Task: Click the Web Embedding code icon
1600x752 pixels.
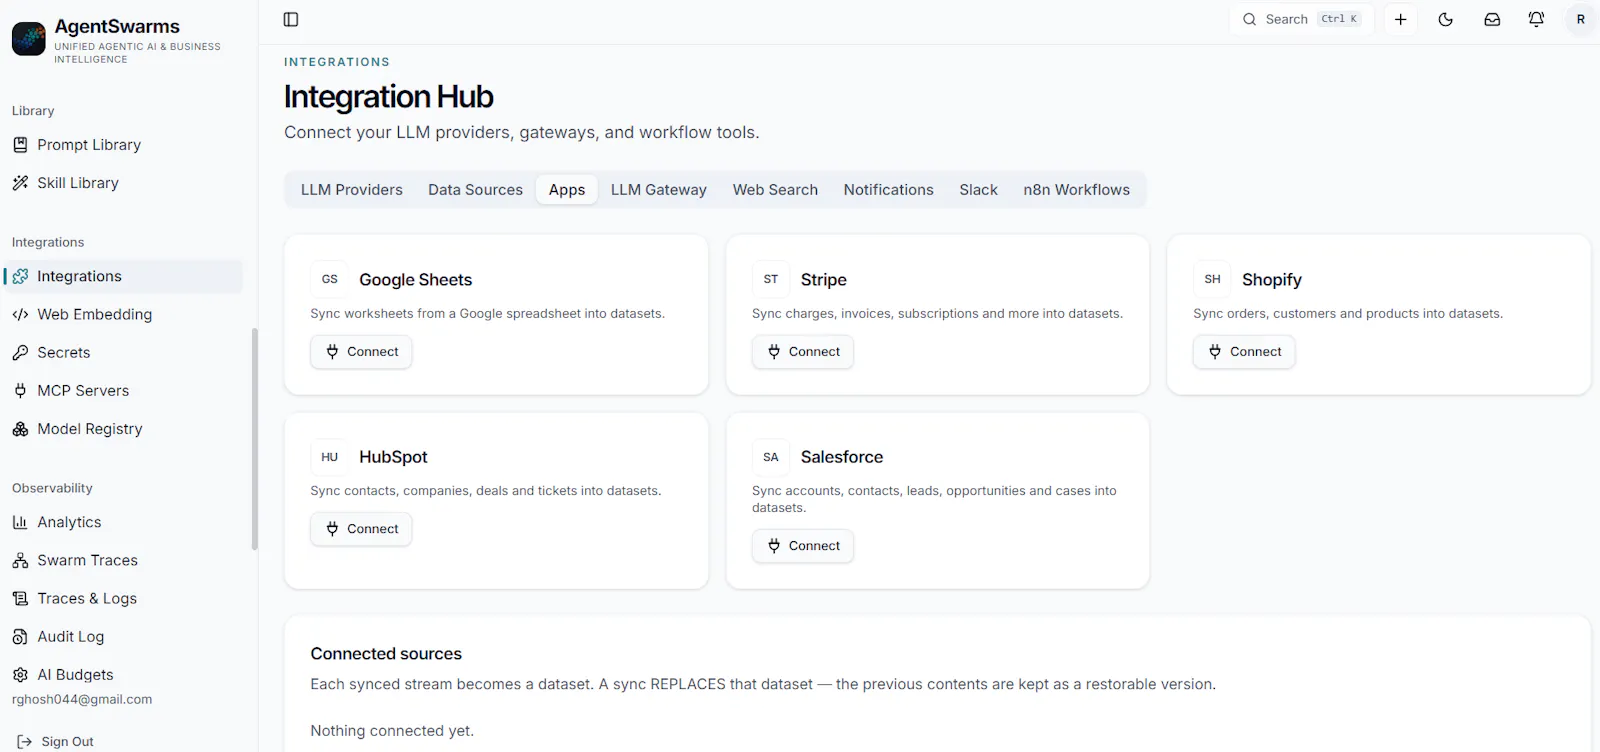Action: (20, 314)
